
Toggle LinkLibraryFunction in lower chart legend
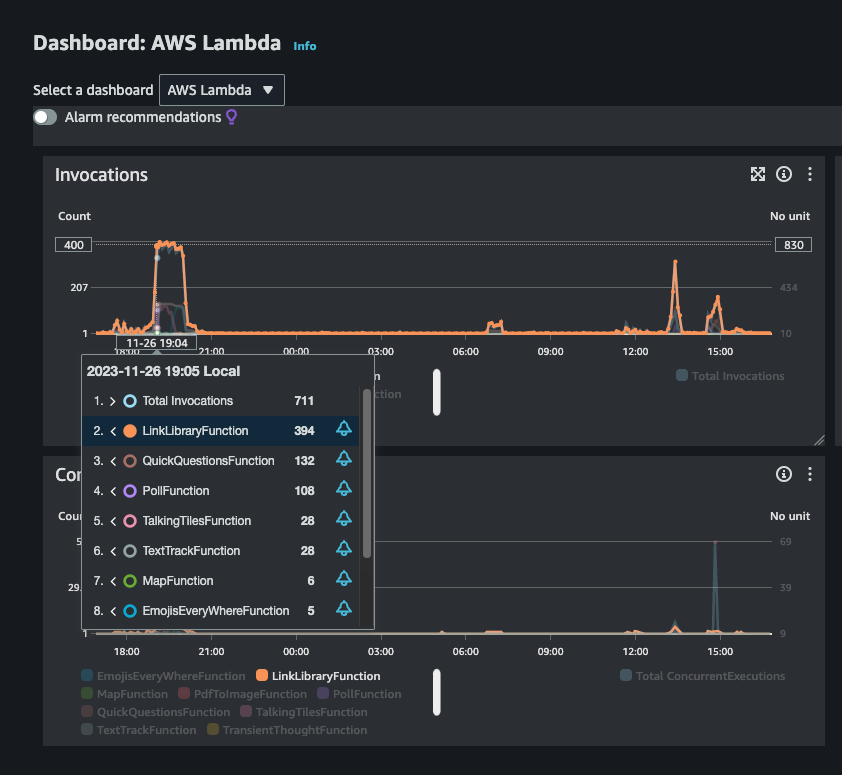coord(318,676)
